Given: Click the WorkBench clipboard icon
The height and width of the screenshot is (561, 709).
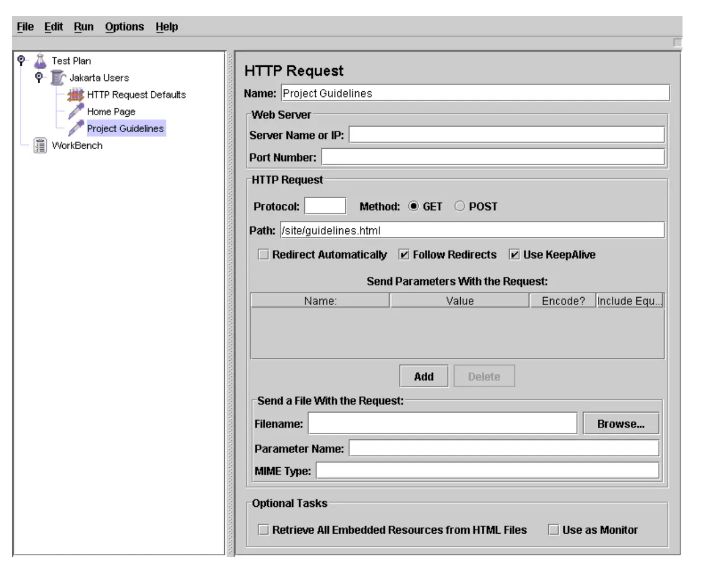Looking at the screenshot, I should pos(40,146).
